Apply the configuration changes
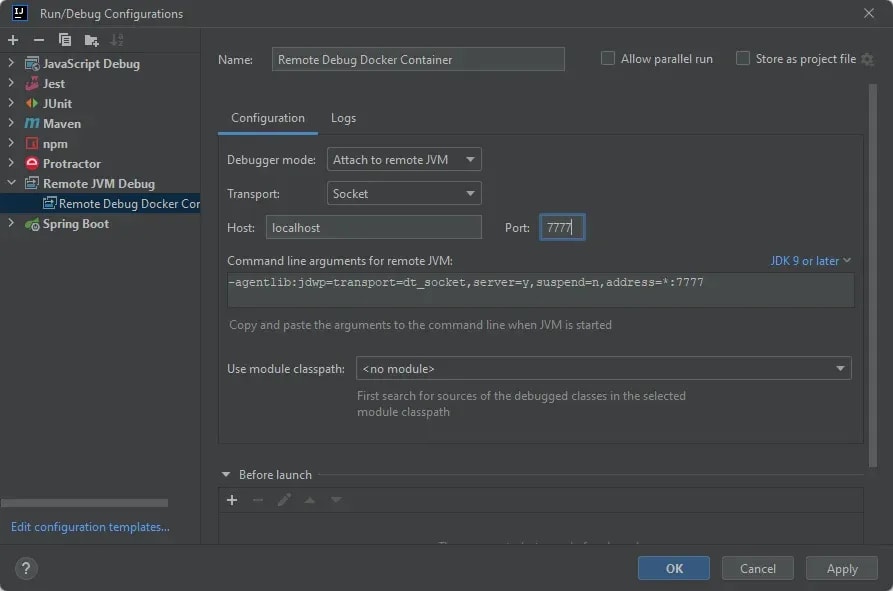 pyautogui.click(x=841, y=568)
